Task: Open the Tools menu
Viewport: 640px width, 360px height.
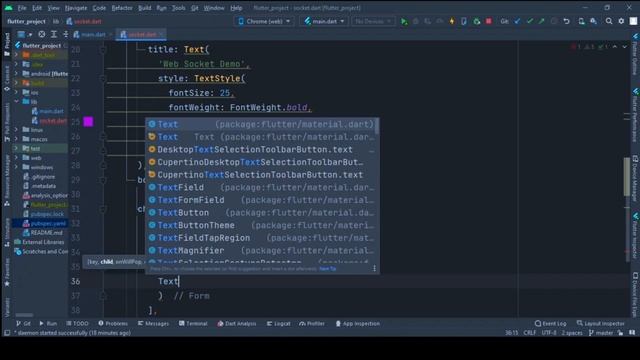Action: pyautogui.click(x=178, y=8)
